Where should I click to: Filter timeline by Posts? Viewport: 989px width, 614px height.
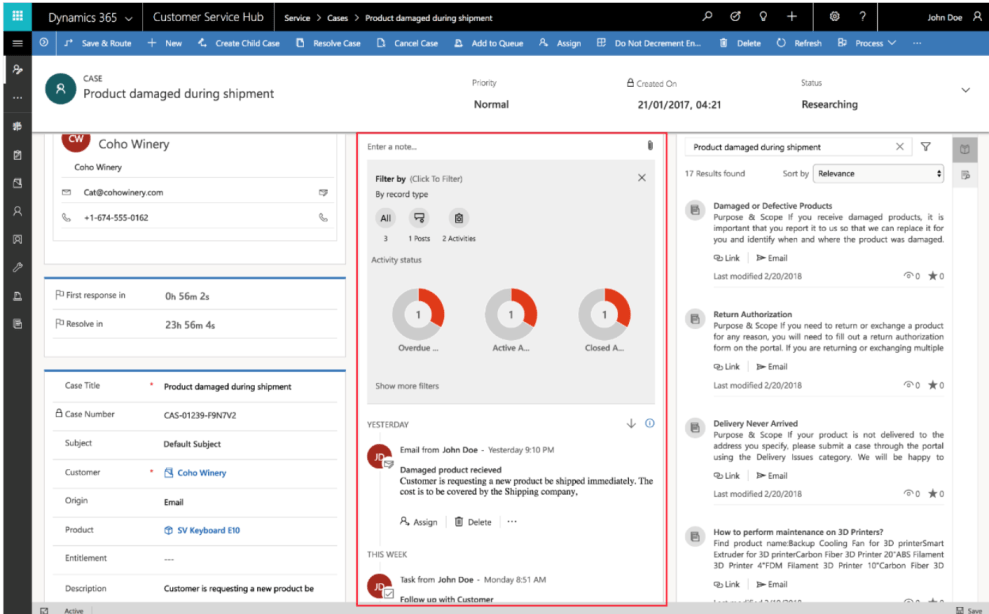pyautogui.click(x=419, y=218)
